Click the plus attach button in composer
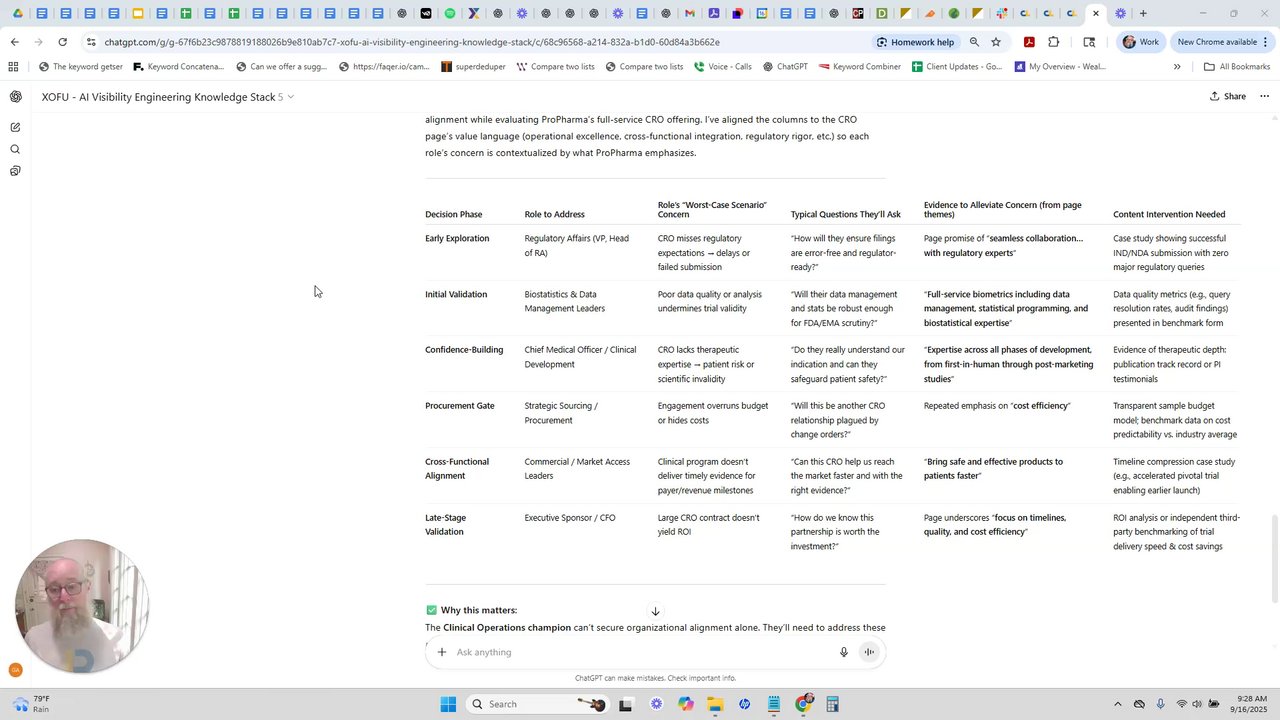The height and width of the screenshot is (720, 1280). pos(441,652)
